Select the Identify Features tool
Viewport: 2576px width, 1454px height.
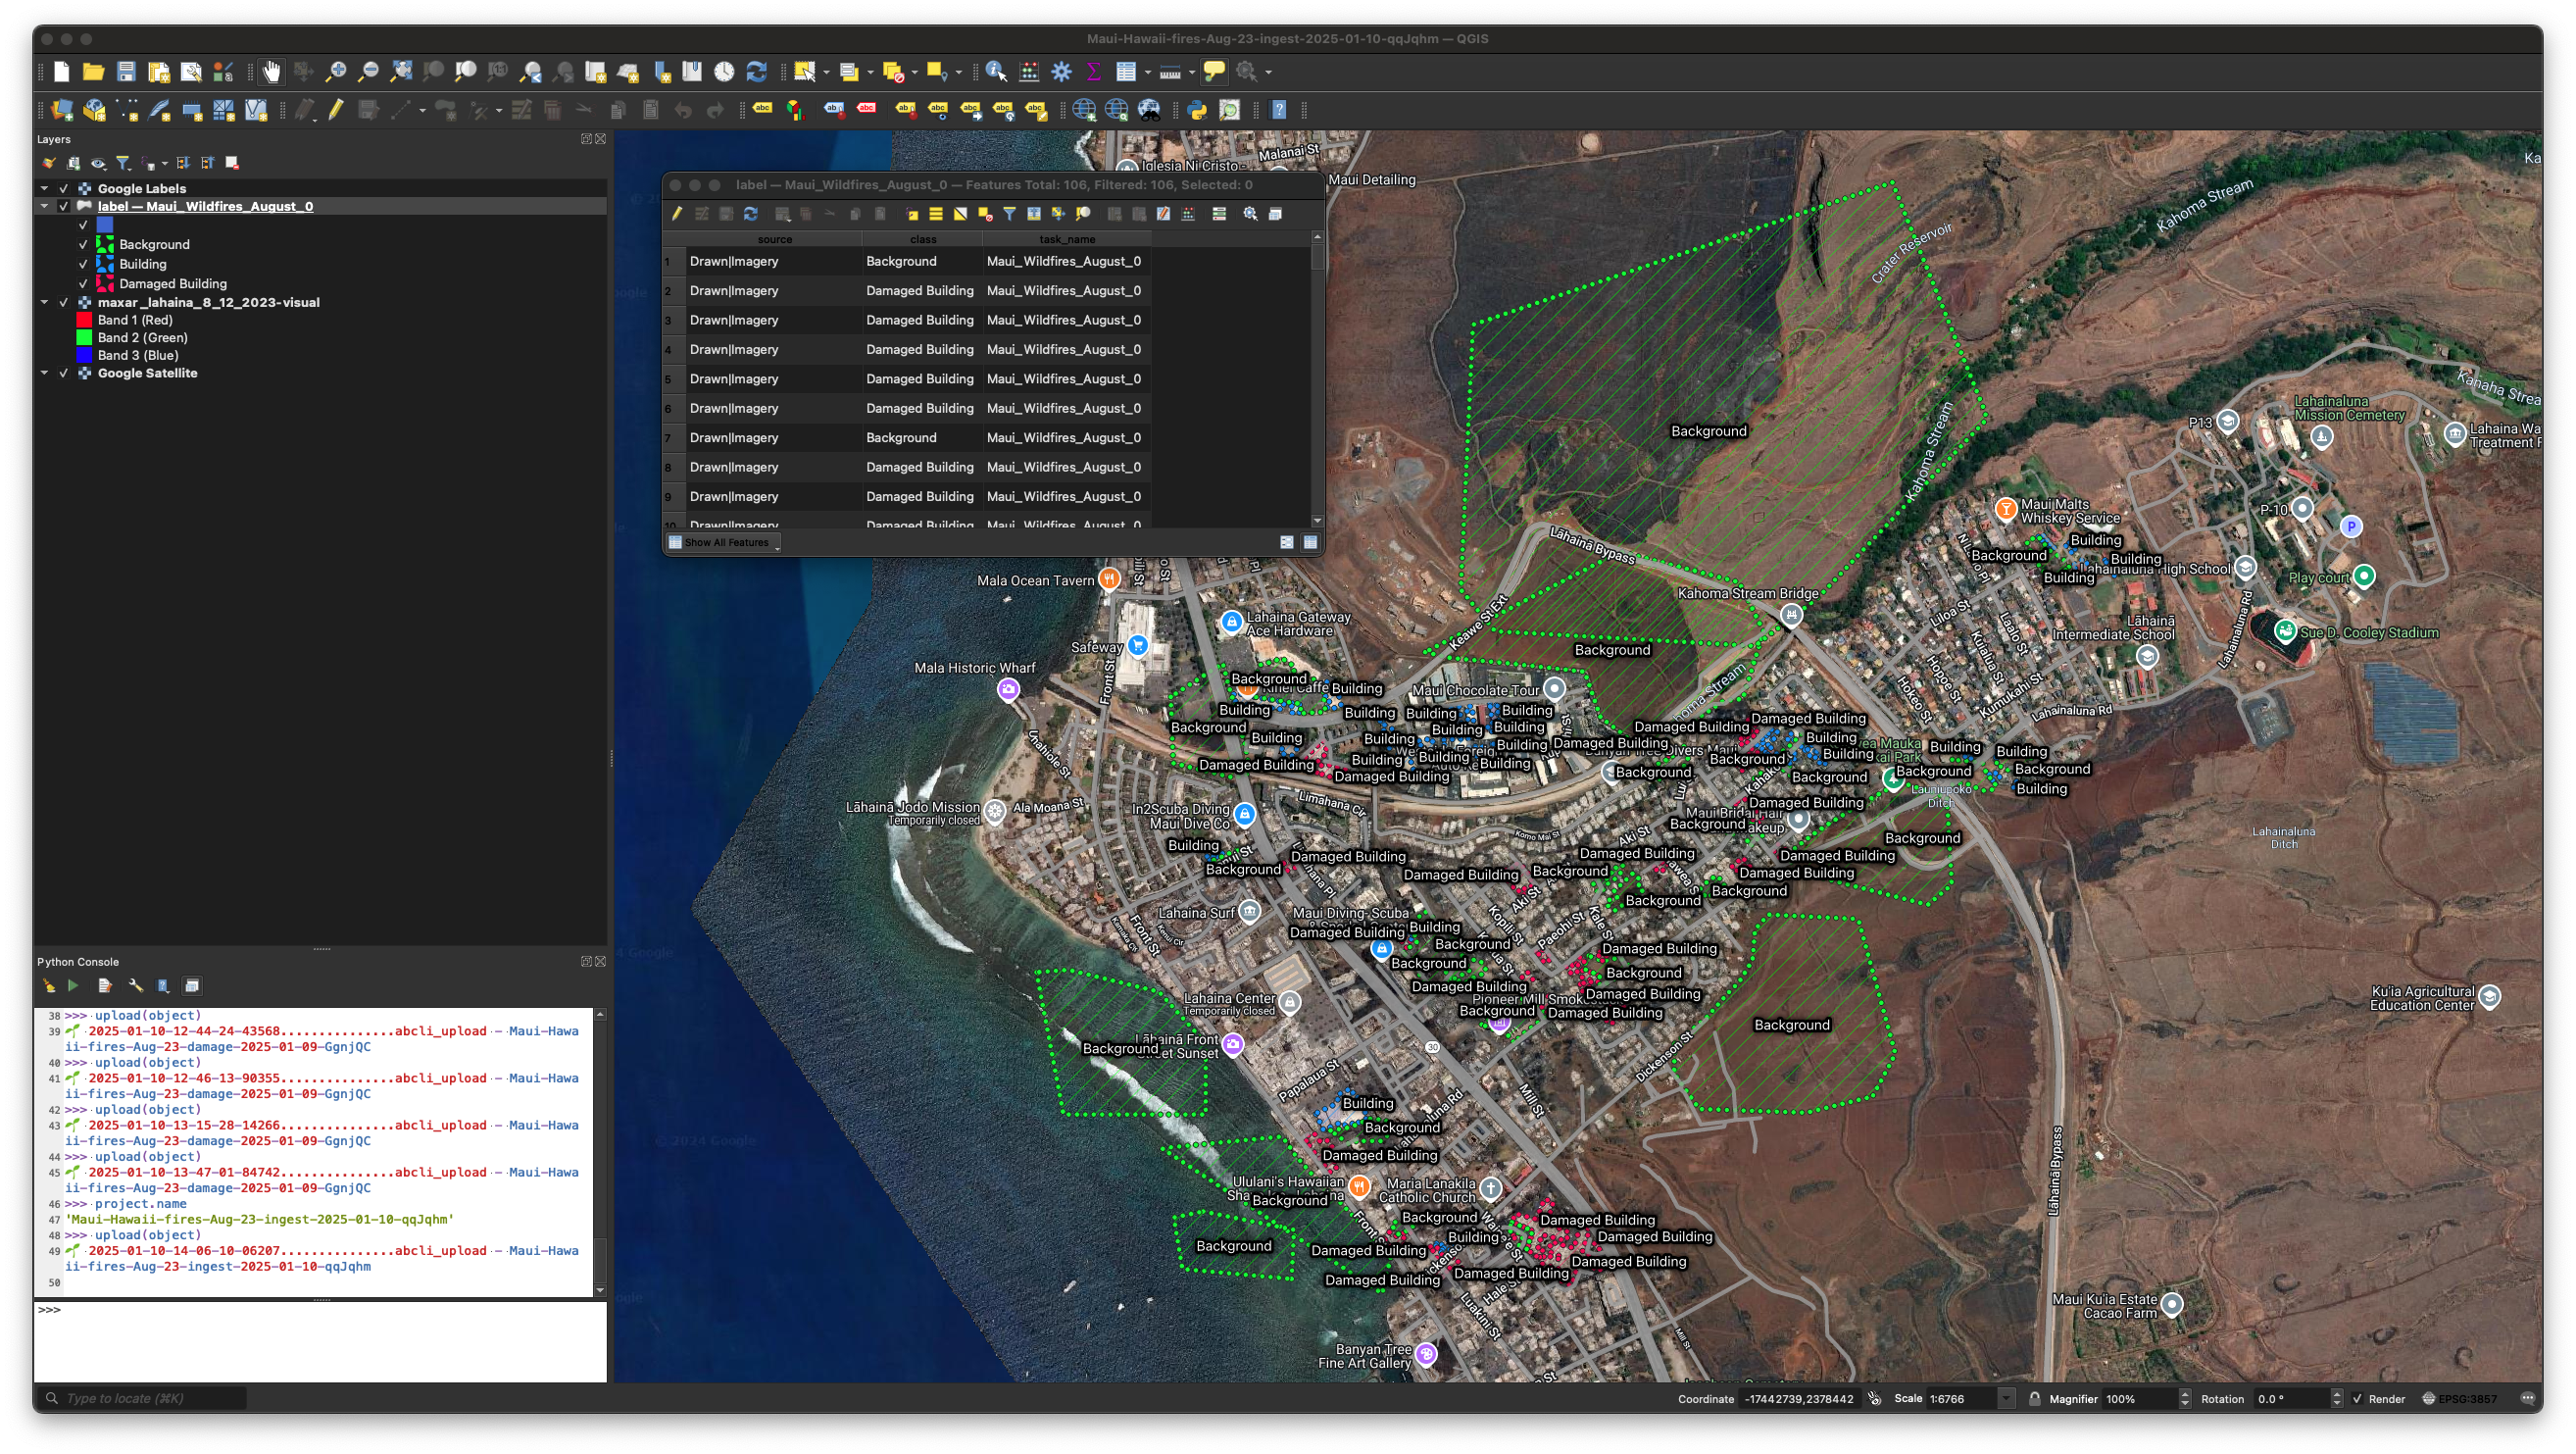click(x=996, y=72)
